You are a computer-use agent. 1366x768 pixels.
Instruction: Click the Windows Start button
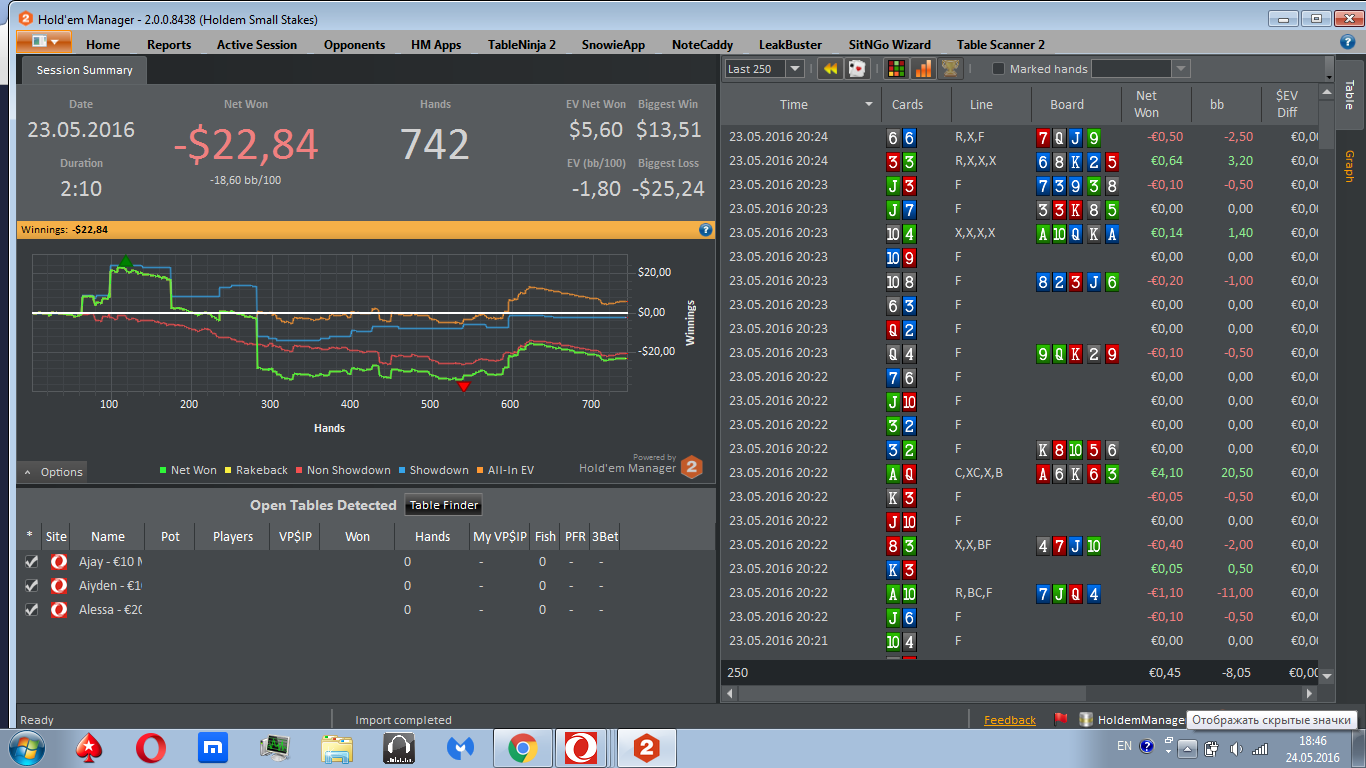click(27, 748)
